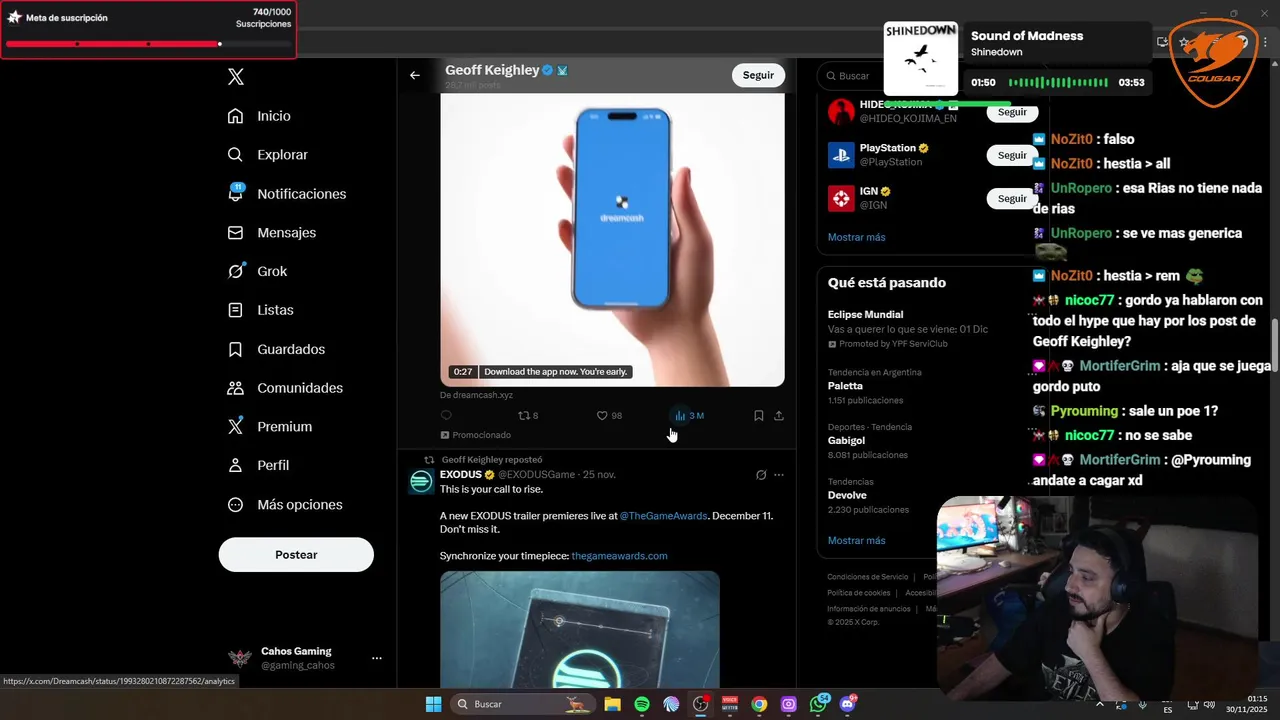The width and height of the screenshot is (1280, 720).
Task: Open the De dreamcash.xyz link
Action: 476,395
